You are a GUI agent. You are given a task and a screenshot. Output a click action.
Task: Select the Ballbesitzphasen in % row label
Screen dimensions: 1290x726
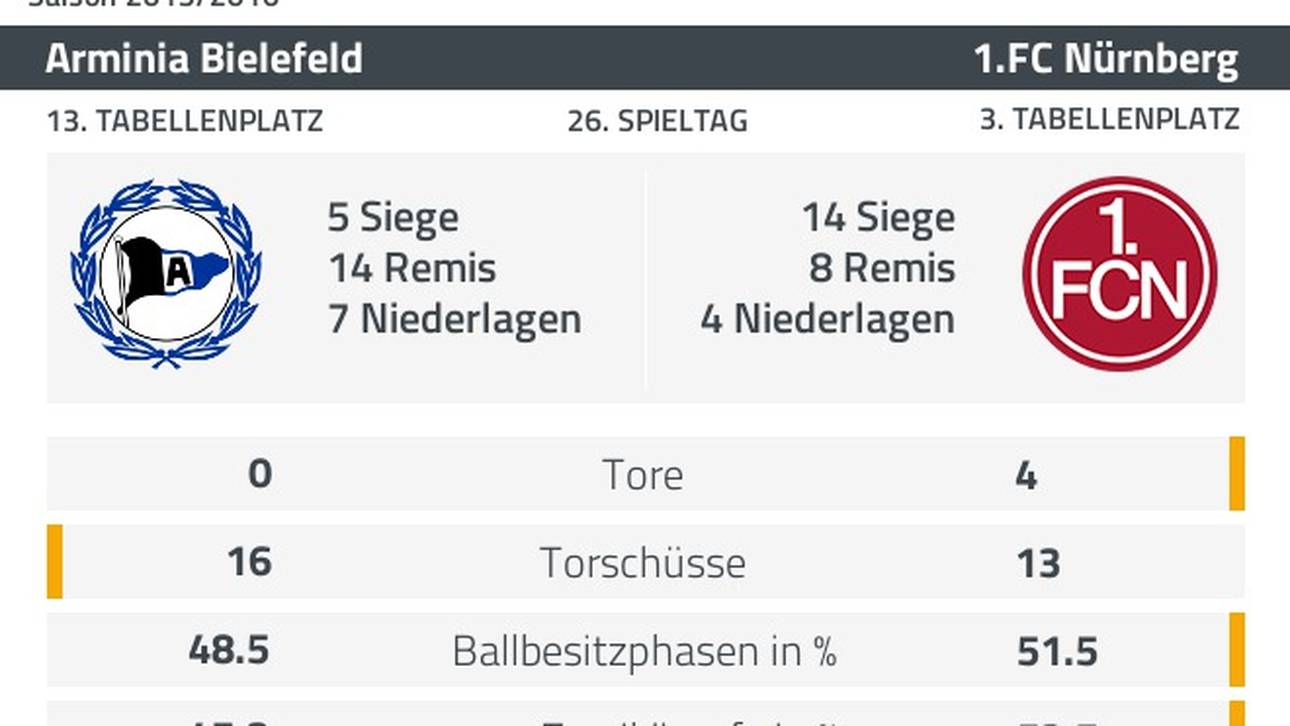point(643,651)
